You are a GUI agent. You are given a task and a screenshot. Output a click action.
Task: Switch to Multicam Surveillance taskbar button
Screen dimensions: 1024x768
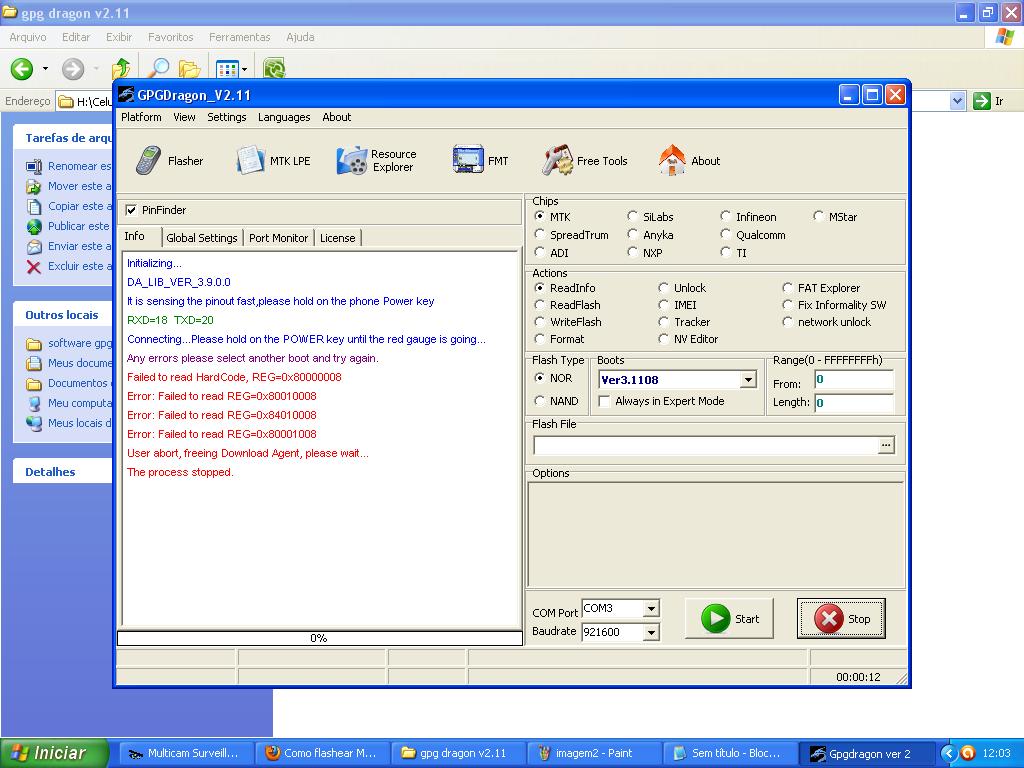(x=186, y=753)
